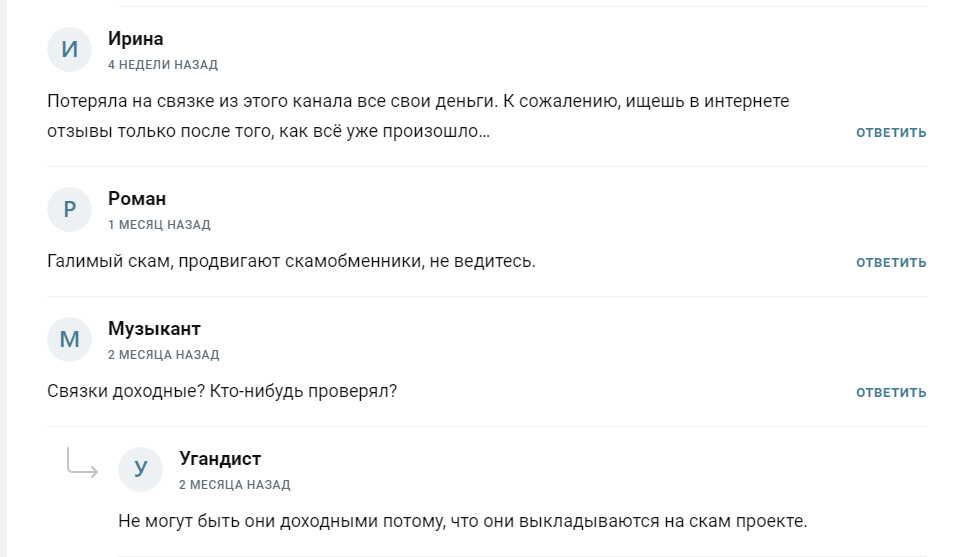Click Угандист's avatar with letter У
Screen dimensions: 960x557
click(x=140, y=470)
